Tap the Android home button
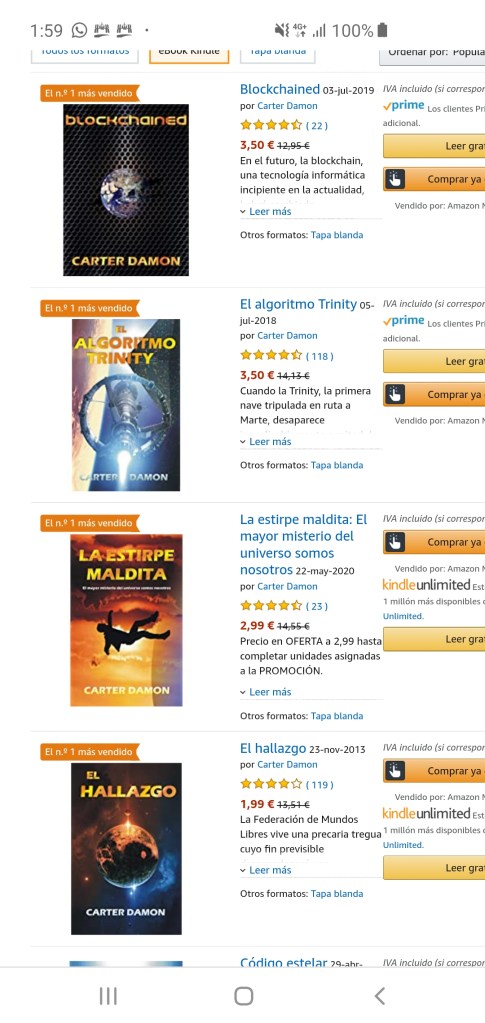Viewport: 485px width, 1023px height. click(x=243, y=996)
